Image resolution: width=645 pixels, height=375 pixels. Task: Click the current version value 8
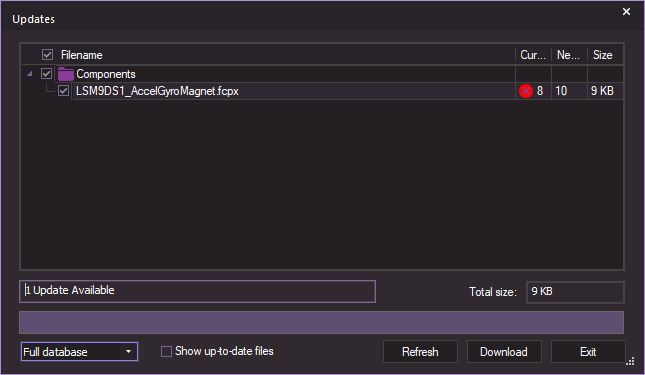540,91
